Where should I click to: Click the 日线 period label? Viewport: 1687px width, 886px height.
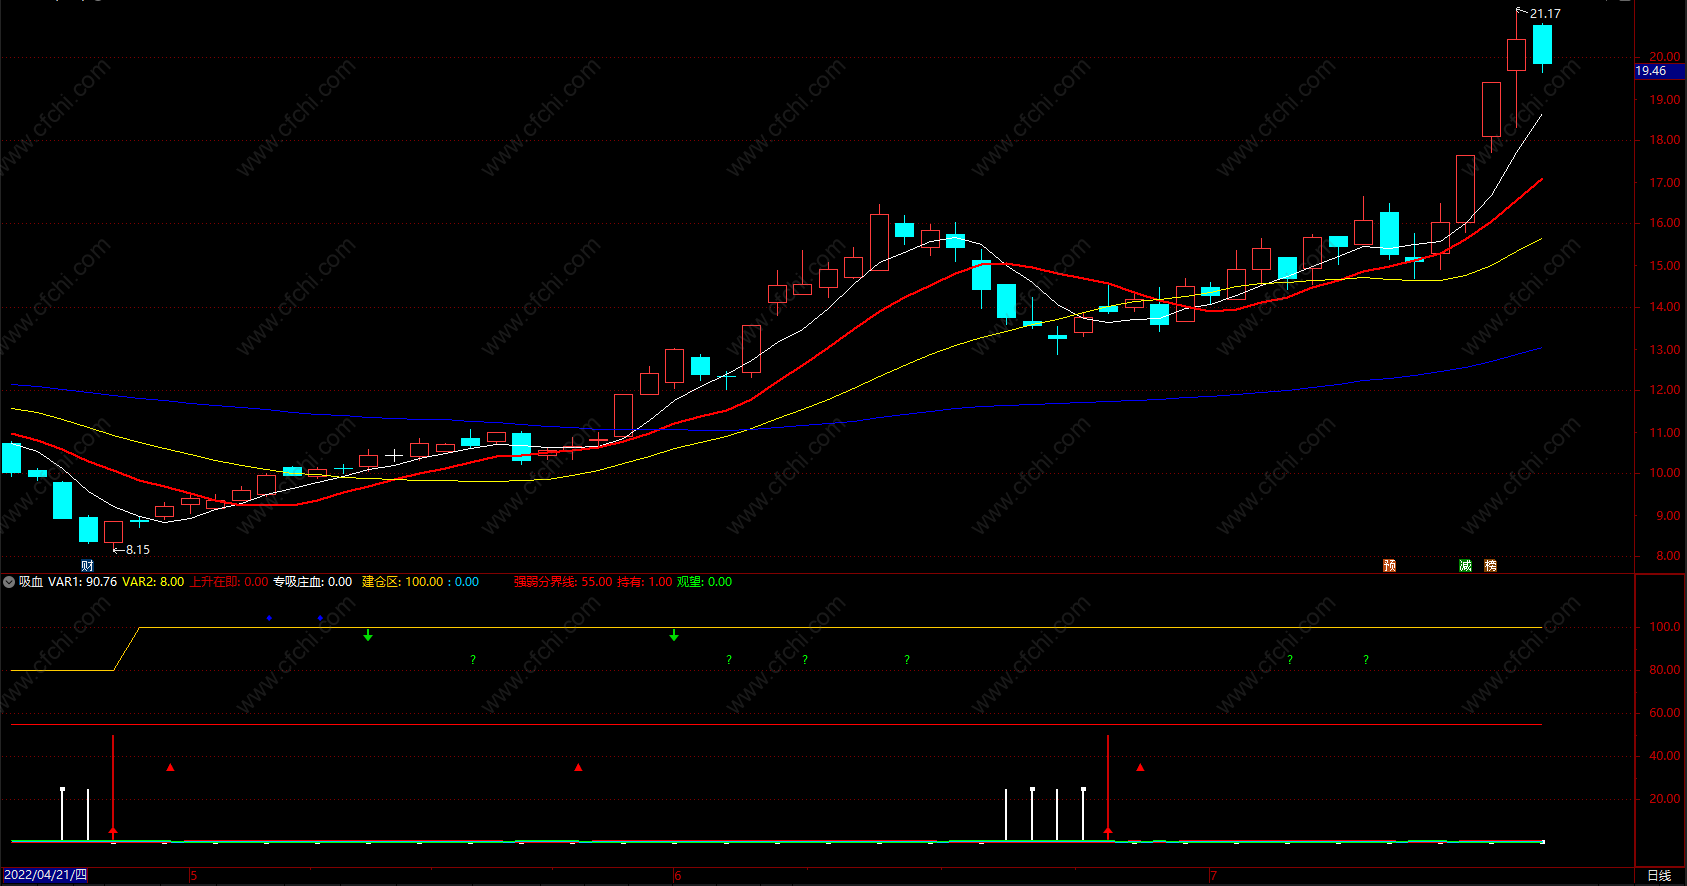pyautogui.click(x=1659, y=875)
